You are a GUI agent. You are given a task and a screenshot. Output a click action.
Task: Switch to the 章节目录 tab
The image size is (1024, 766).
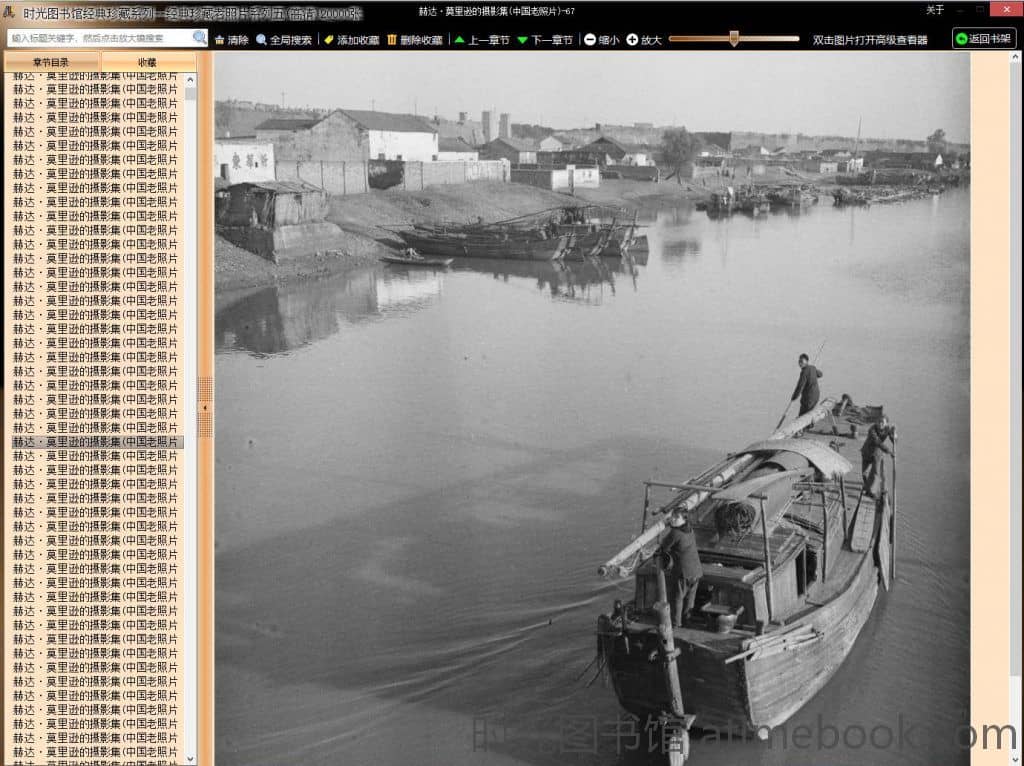(x=51, y=62)
